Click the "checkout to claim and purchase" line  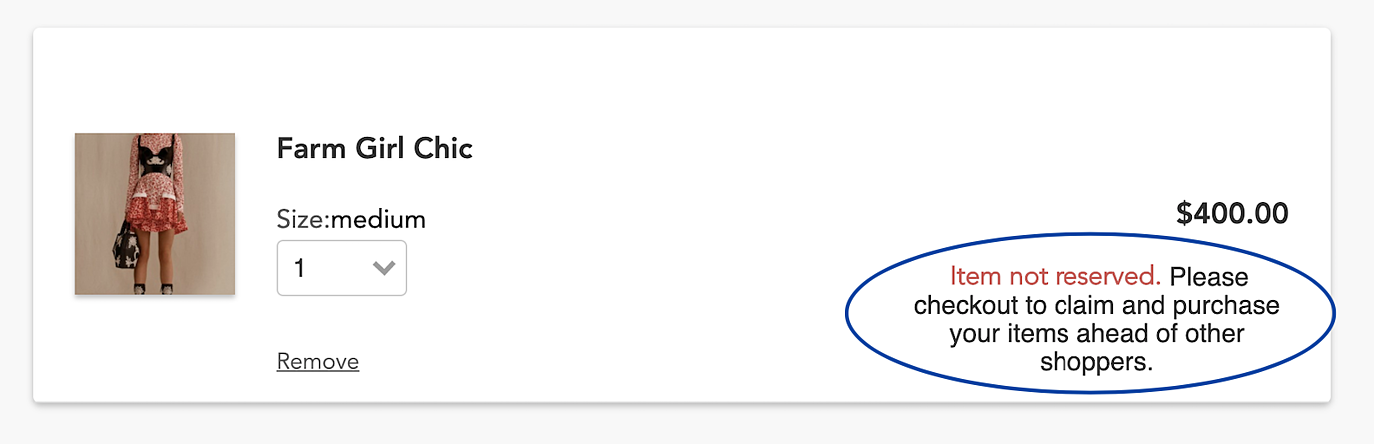tap(1096, 305)
